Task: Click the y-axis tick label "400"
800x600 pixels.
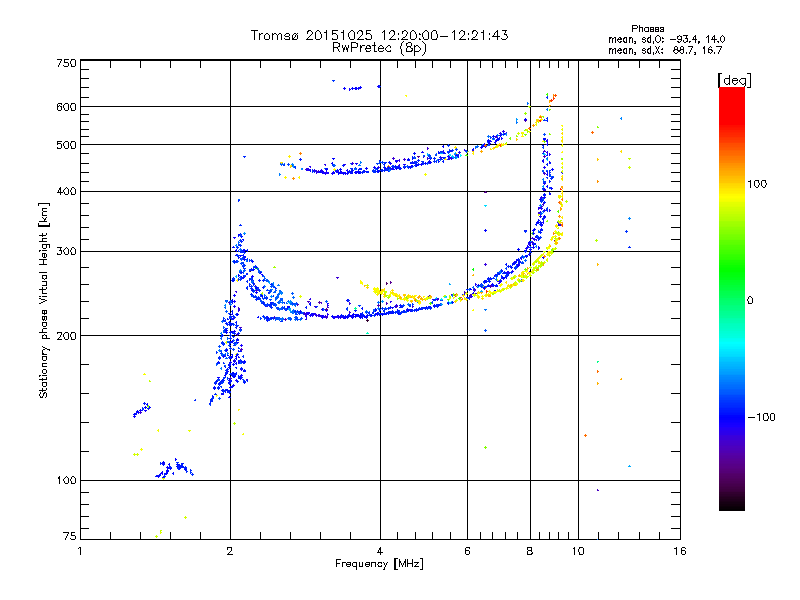Action: point(66,191)
